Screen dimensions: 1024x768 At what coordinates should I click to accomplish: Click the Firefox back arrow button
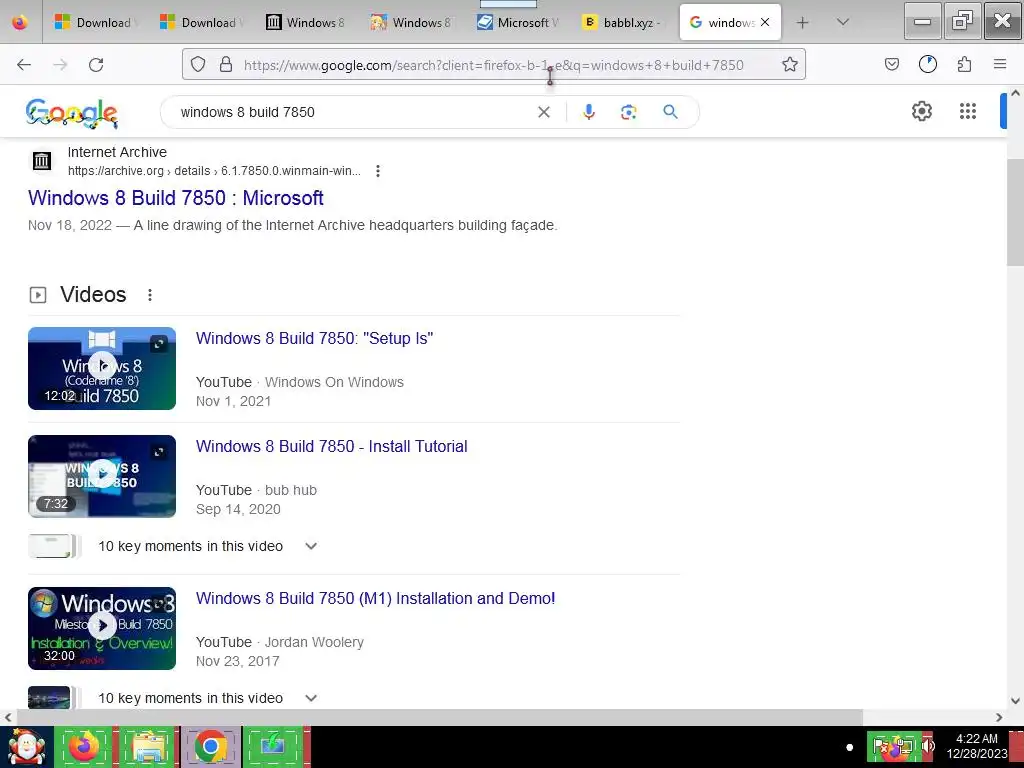24,65
